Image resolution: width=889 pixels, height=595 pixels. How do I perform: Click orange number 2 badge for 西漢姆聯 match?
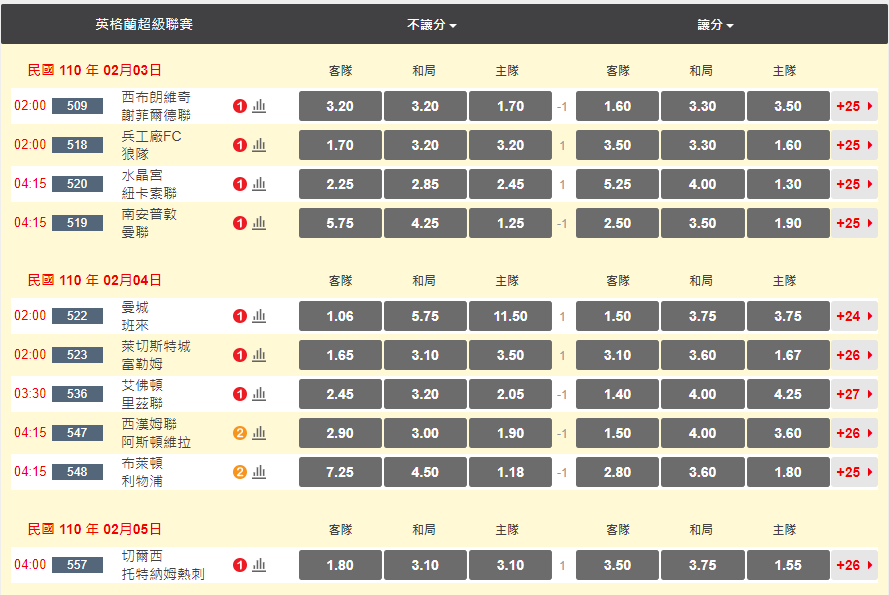(x=240, y=433)
